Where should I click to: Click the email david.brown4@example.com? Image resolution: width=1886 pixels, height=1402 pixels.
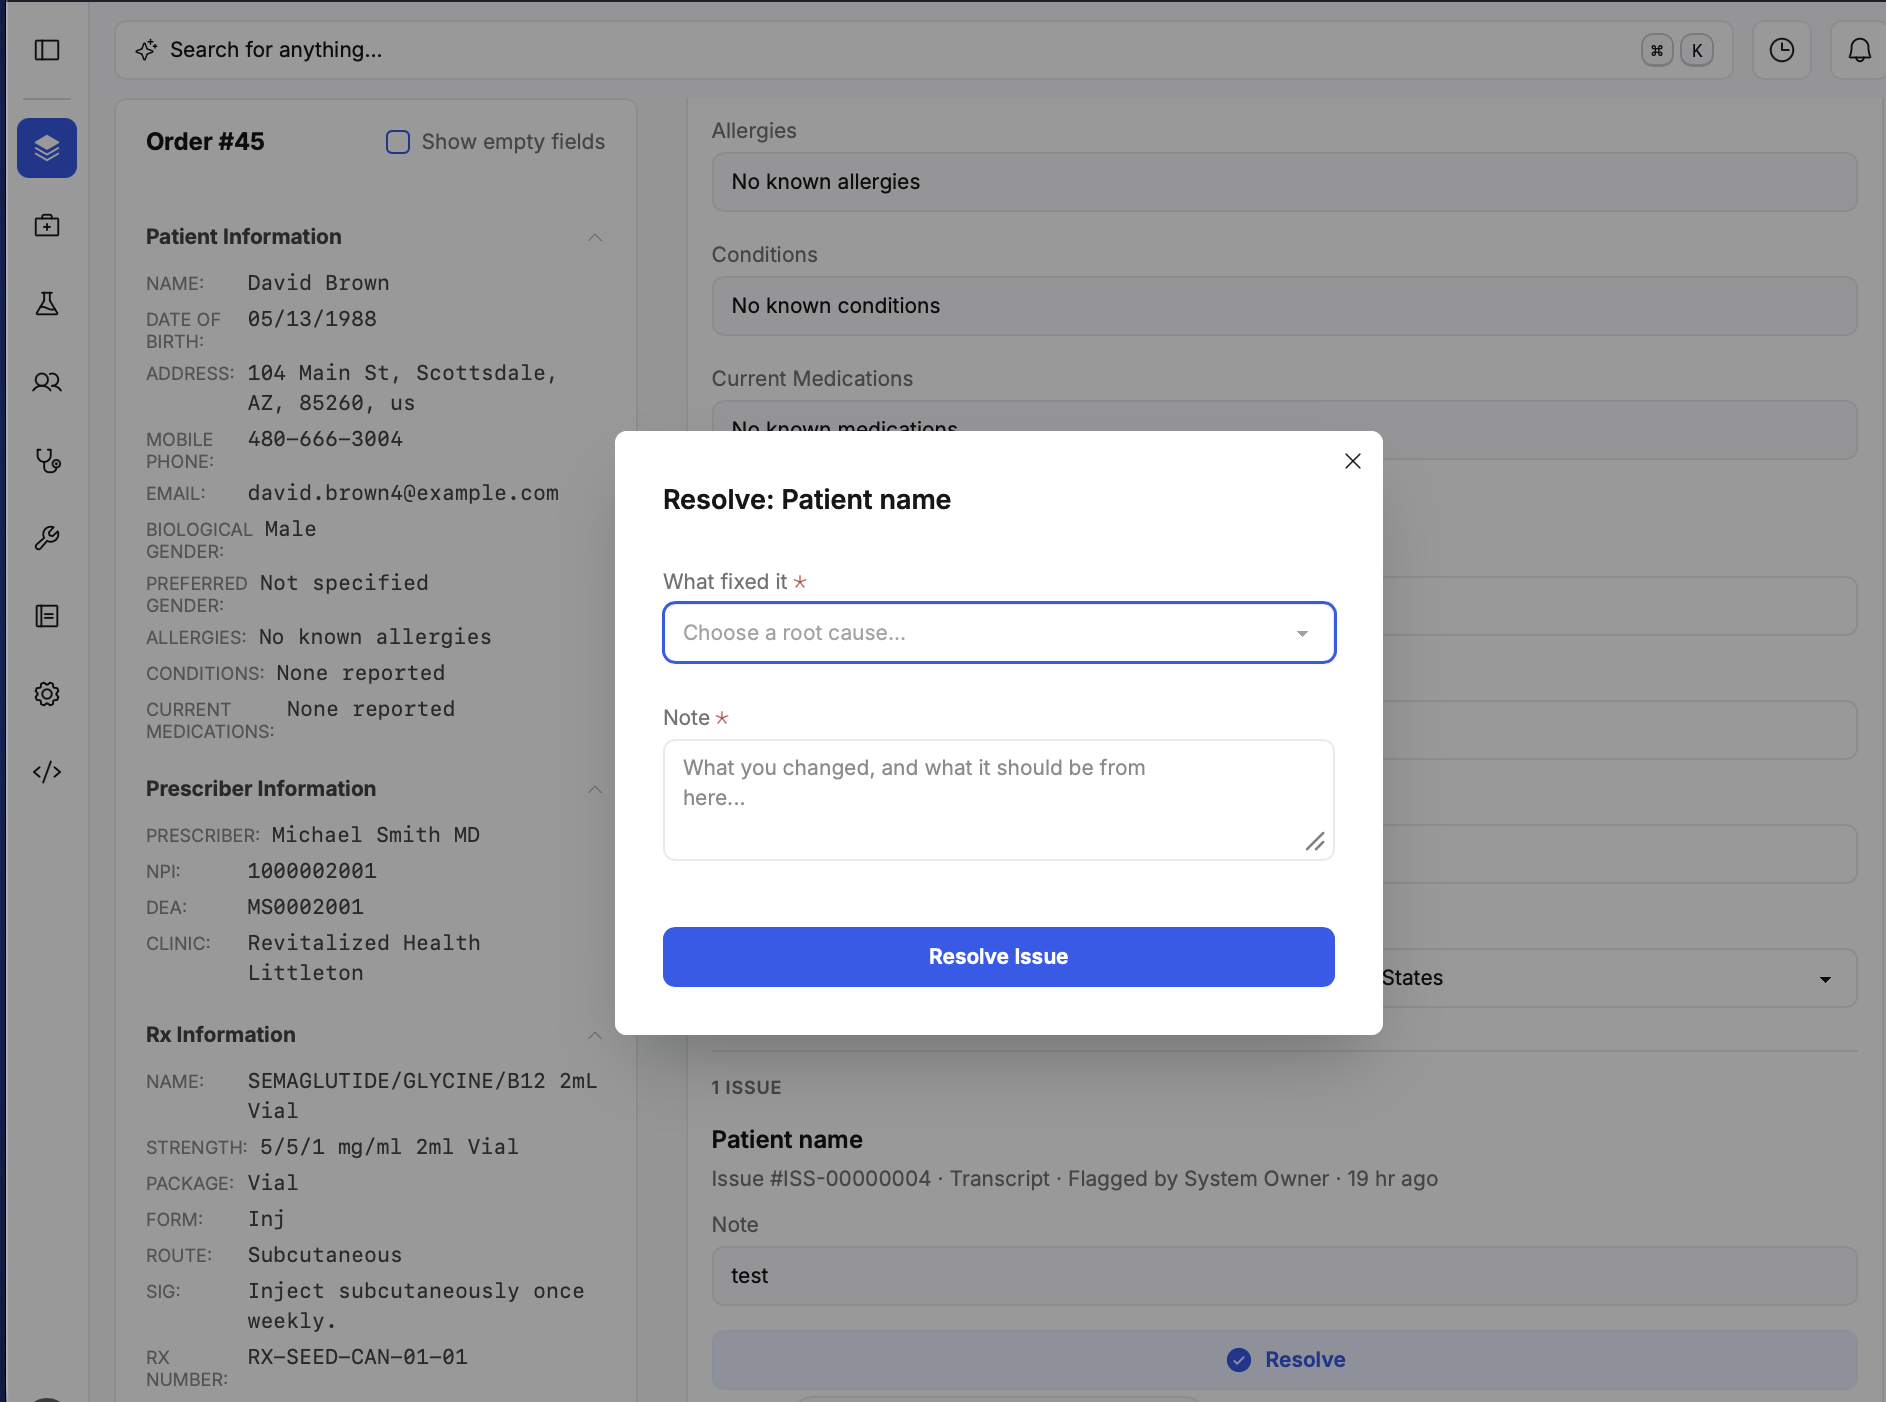click(x=403, y=493)
